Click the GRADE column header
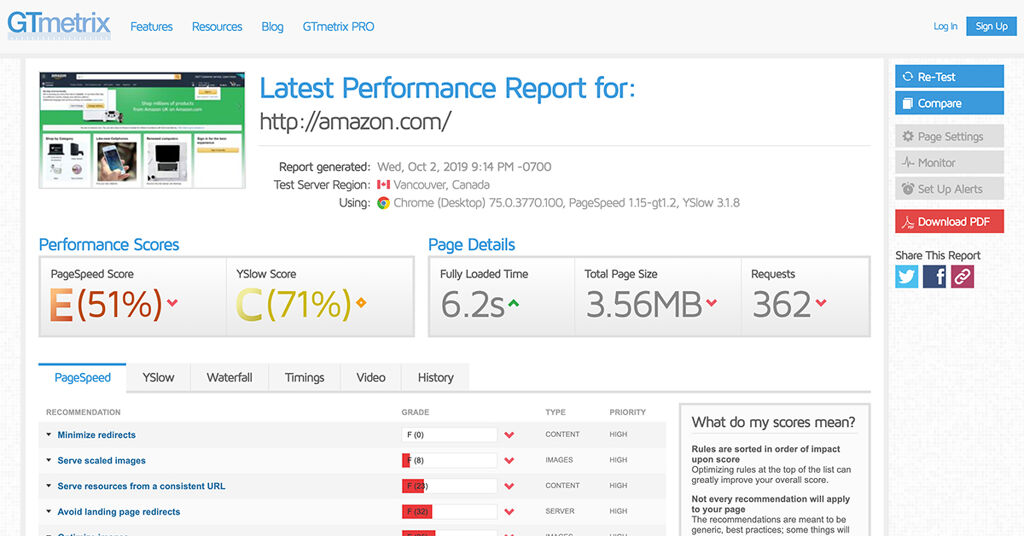The width and height of the screenshot is (1024, 536). pyautogui.click(x=415, y=412)
